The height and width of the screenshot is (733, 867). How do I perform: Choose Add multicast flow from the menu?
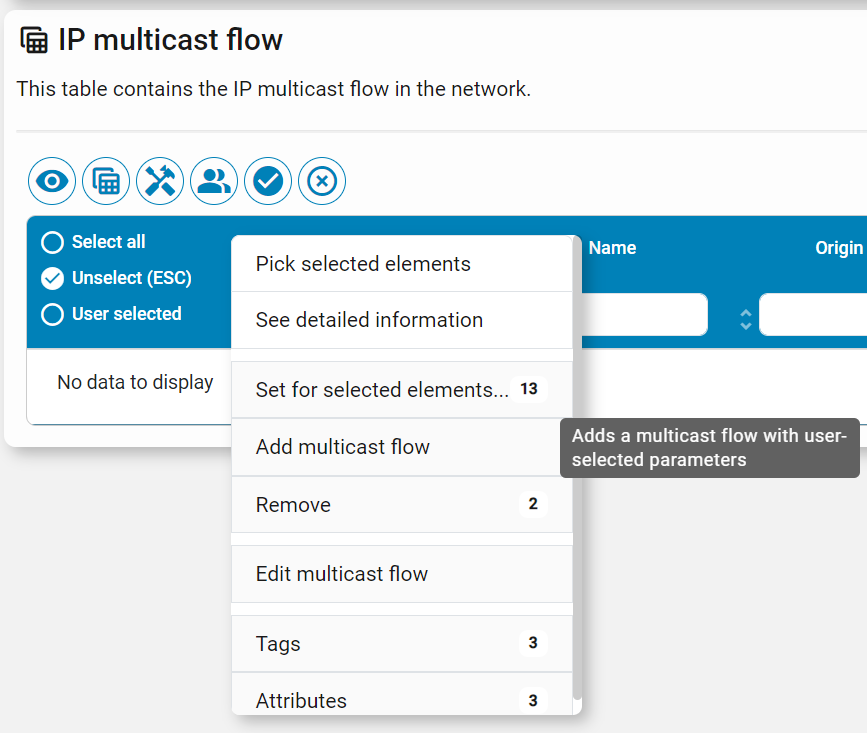tap(340, 447)
